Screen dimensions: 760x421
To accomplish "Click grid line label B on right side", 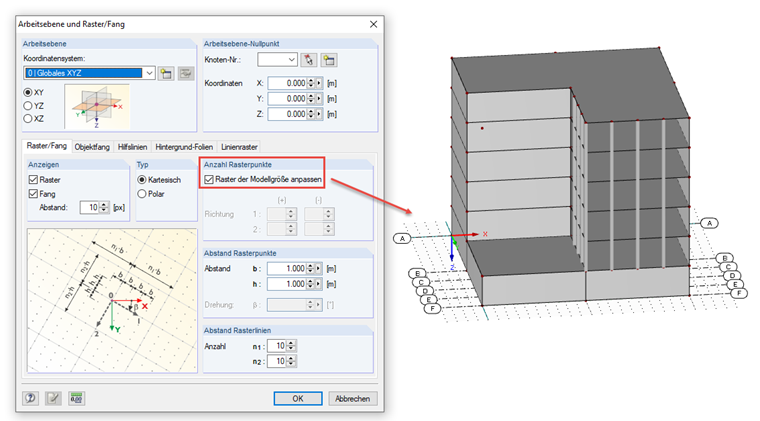I will coord(725,258).
